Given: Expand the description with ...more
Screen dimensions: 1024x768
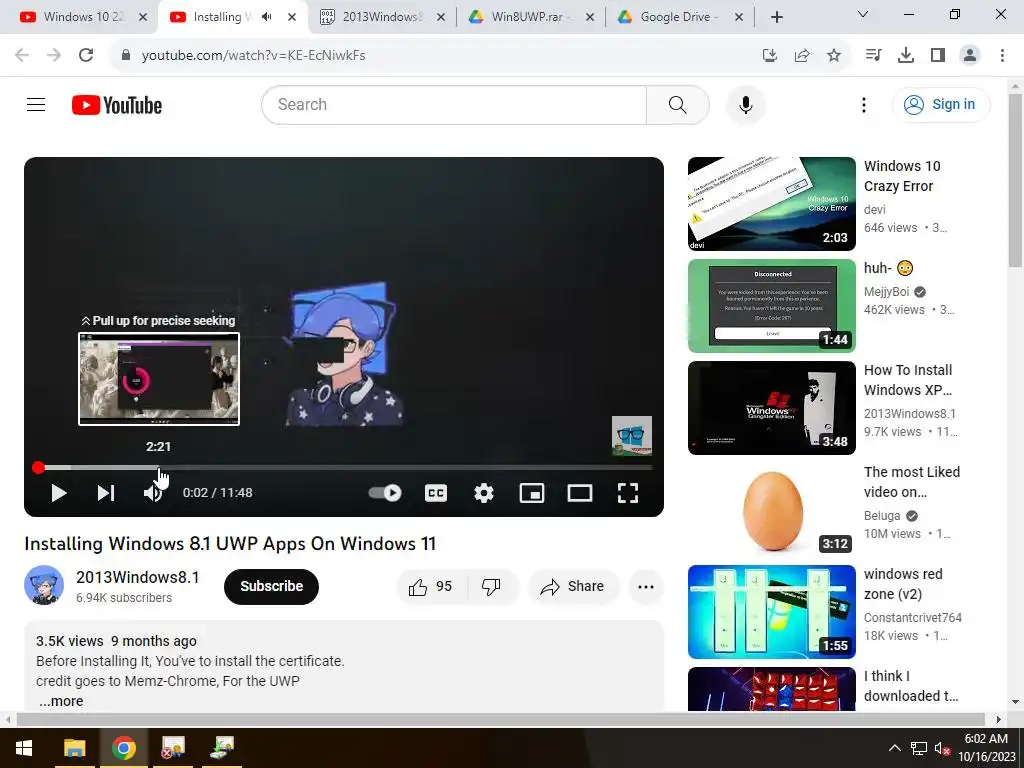Looking at the screenshot, I should click(61, 701).
